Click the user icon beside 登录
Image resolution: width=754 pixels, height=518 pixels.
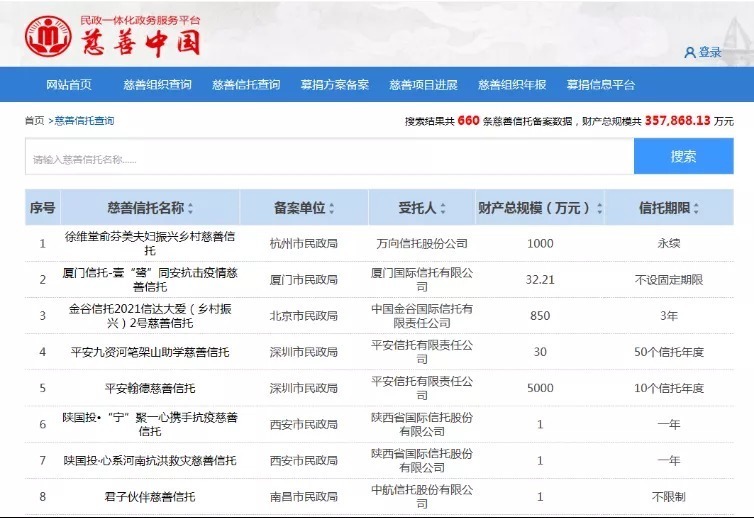click(690, 52)
